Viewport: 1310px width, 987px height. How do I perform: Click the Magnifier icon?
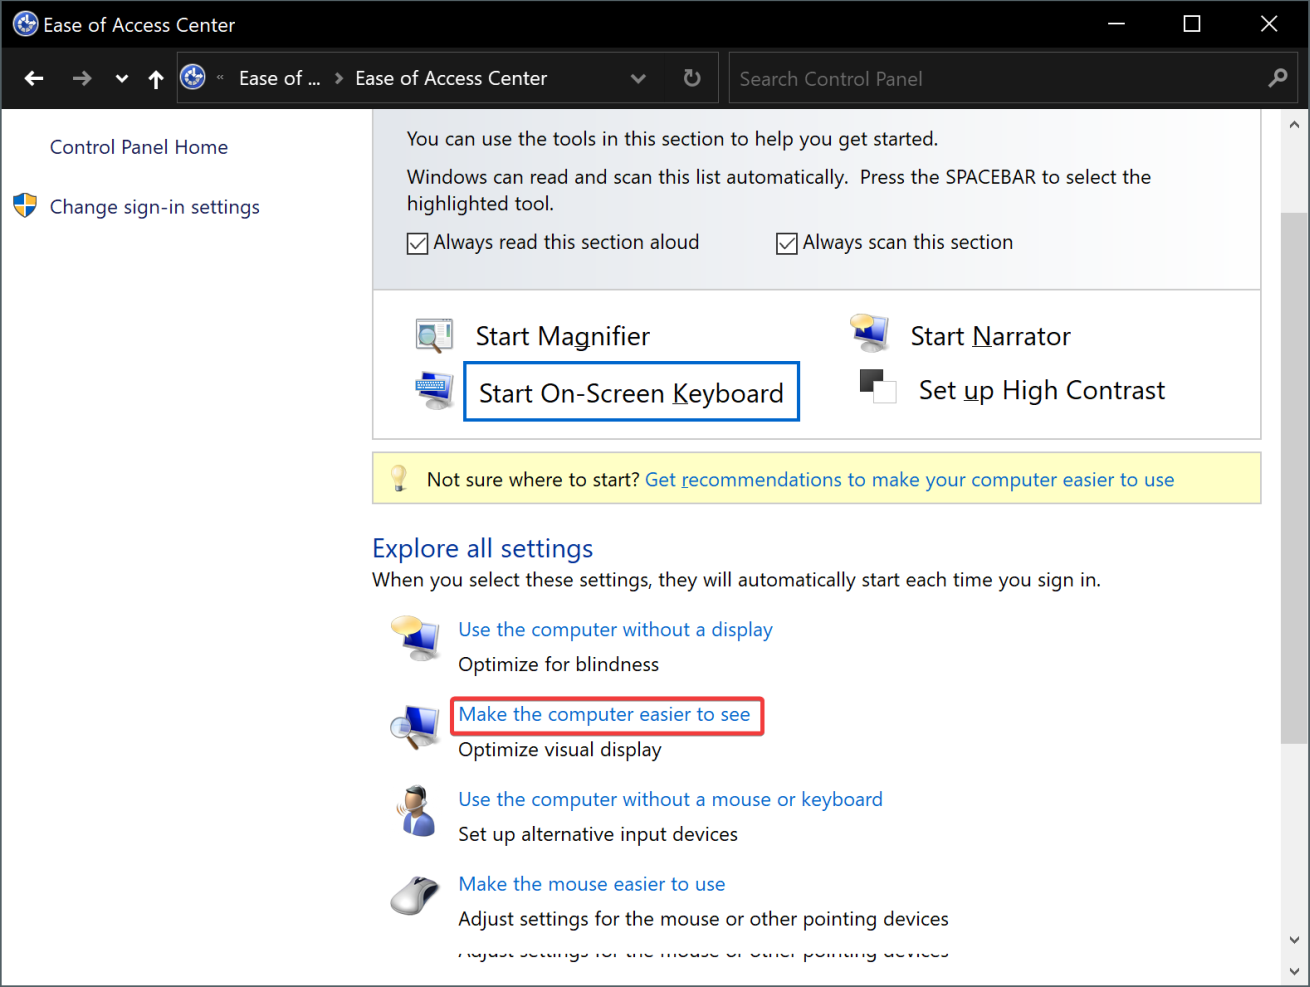pyautogui.click(x=434, y=336)
